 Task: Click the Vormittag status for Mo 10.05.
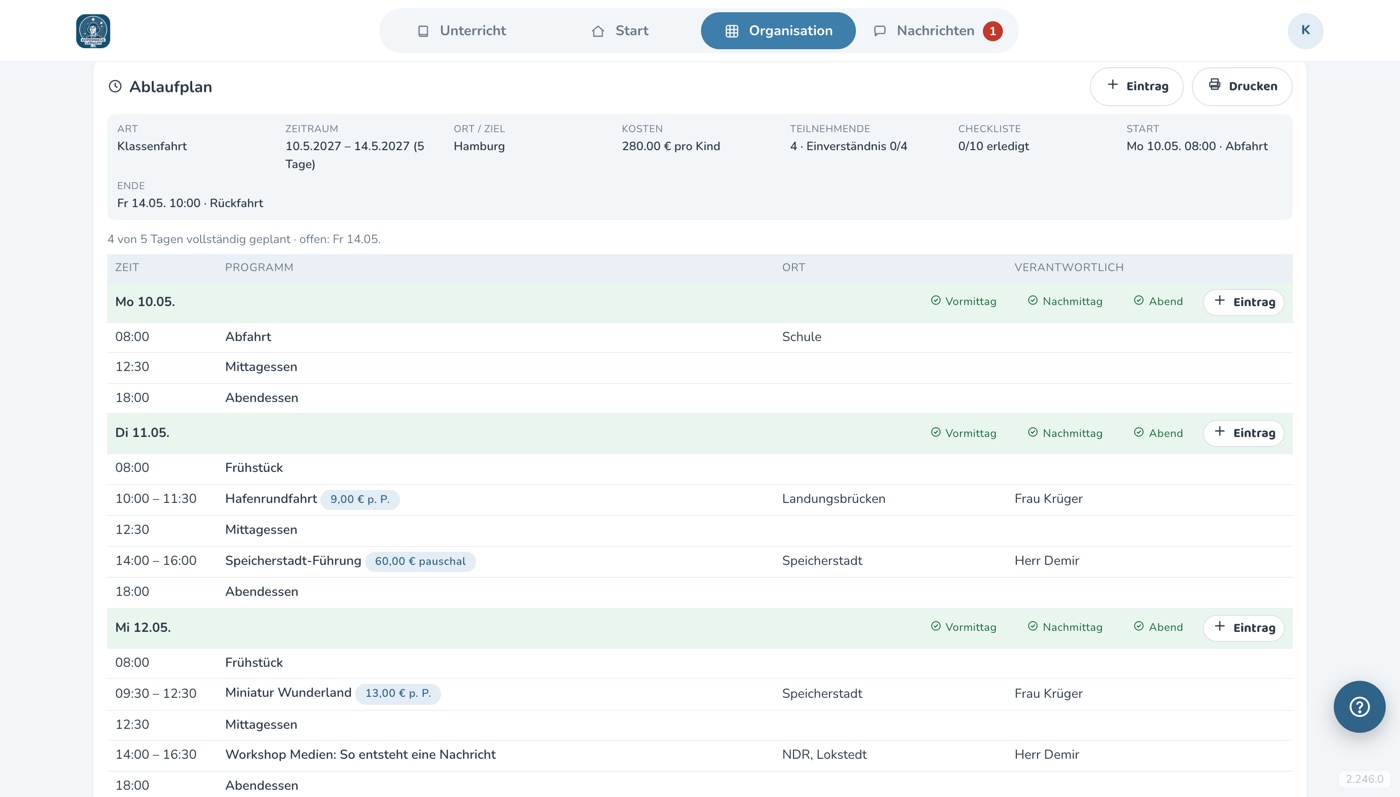[964, 302]
